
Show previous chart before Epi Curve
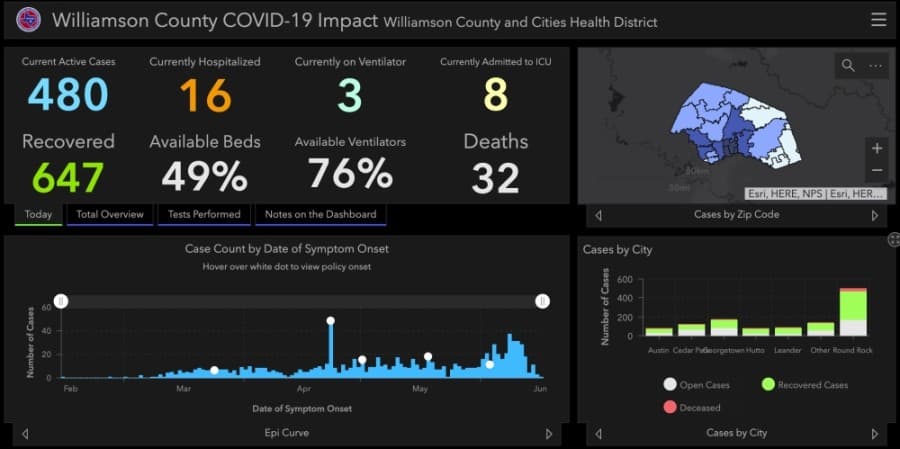click(x=25, y=433)
